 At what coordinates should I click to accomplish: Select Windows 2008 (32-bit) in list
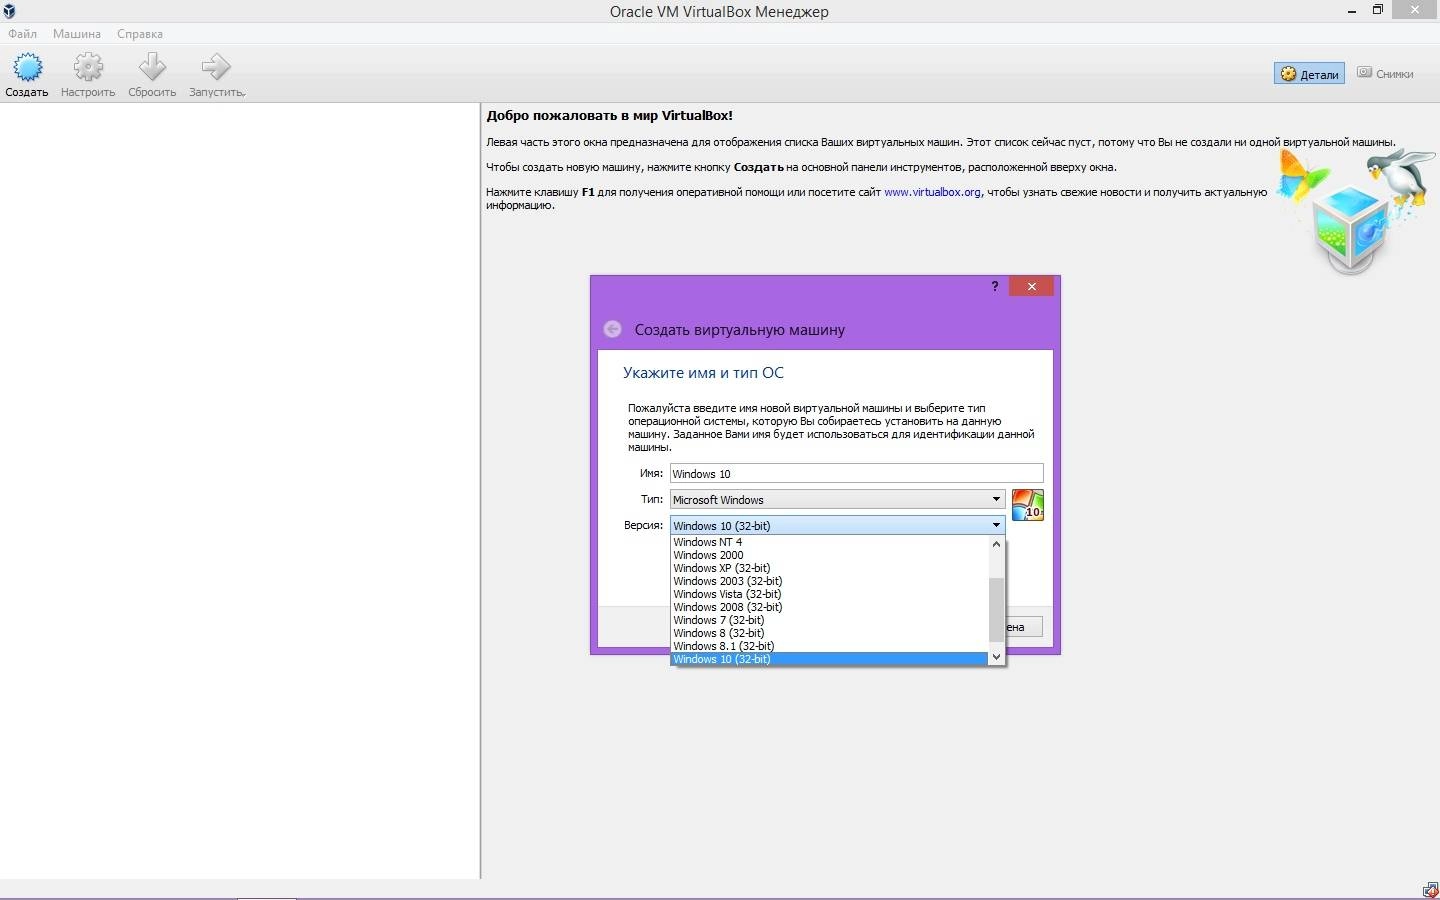coord(829,607)
